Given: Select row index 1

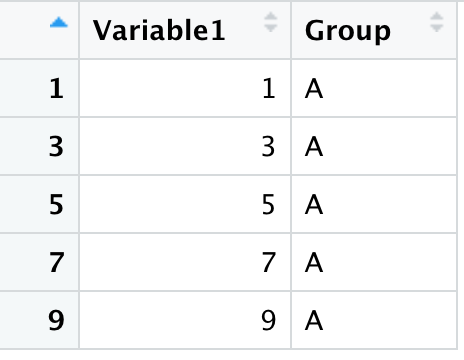Looking at the screenshot, I should [x=39, y=88].
